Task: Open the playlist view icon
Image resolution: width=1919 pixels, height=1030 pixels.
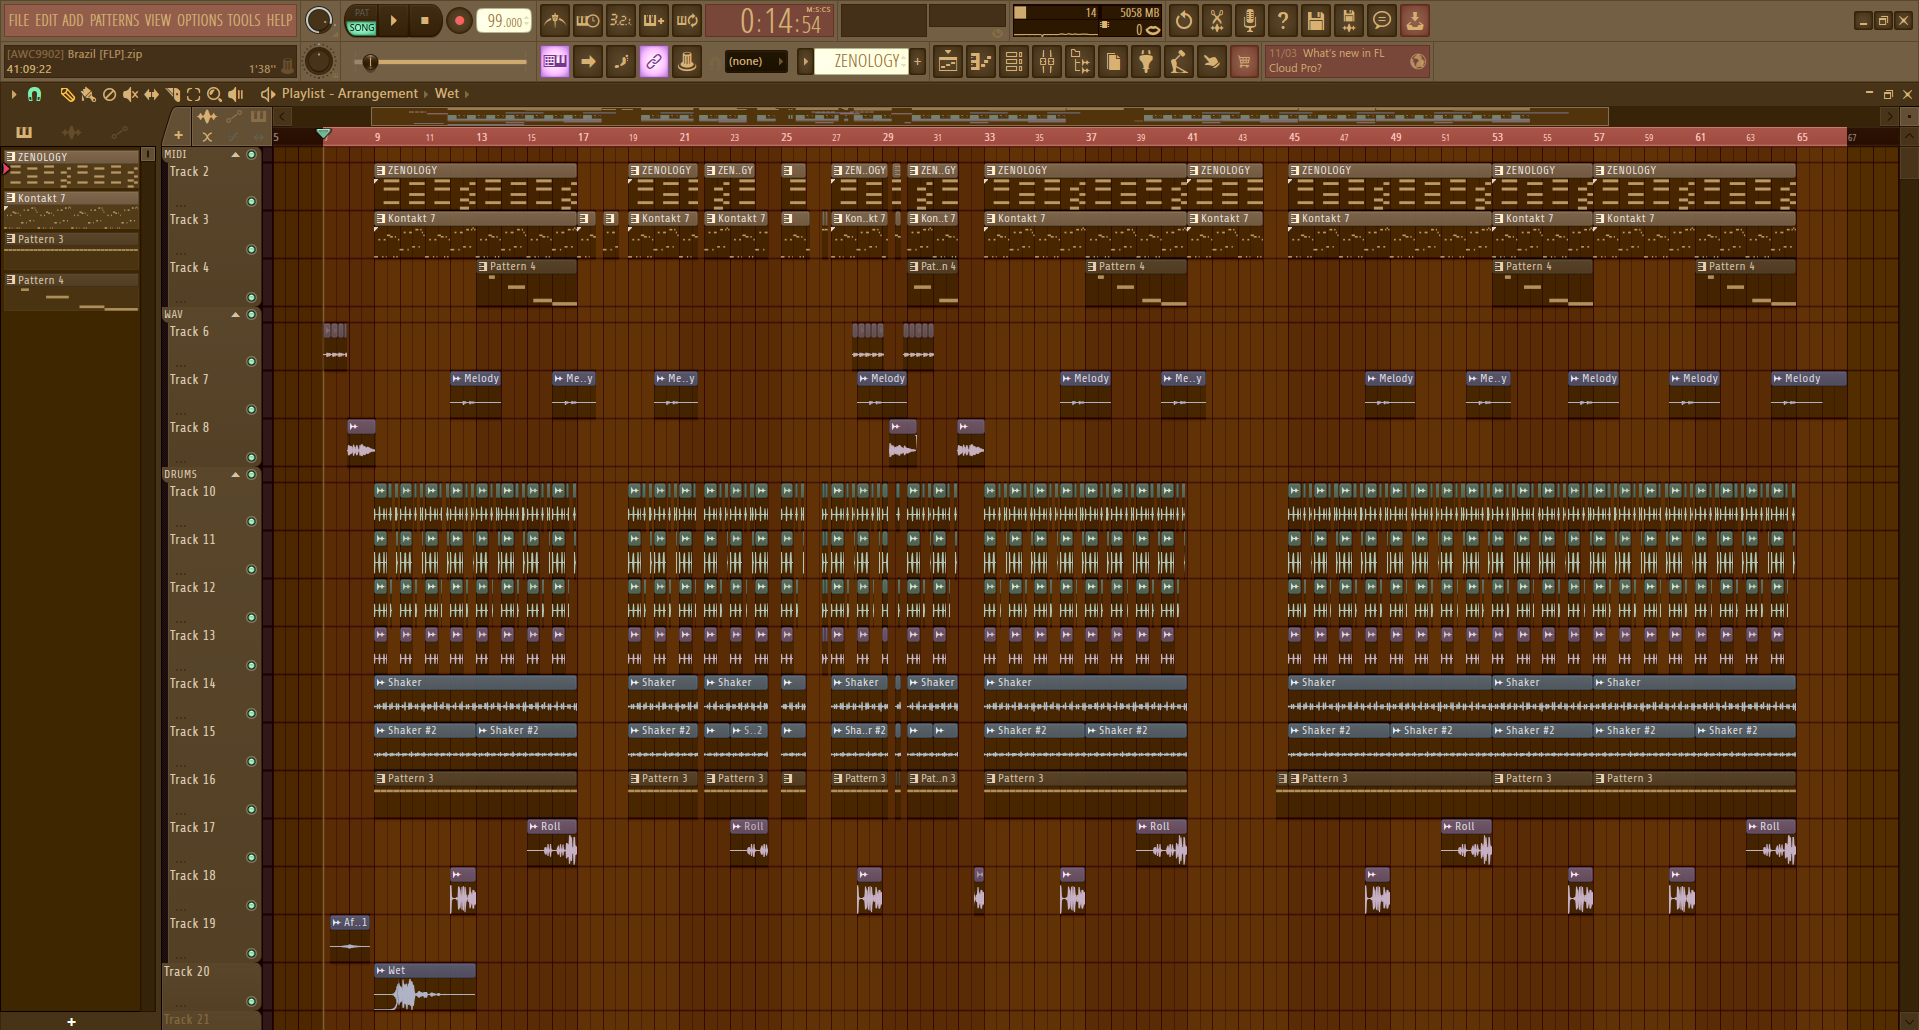Action: tap(948, 62)
